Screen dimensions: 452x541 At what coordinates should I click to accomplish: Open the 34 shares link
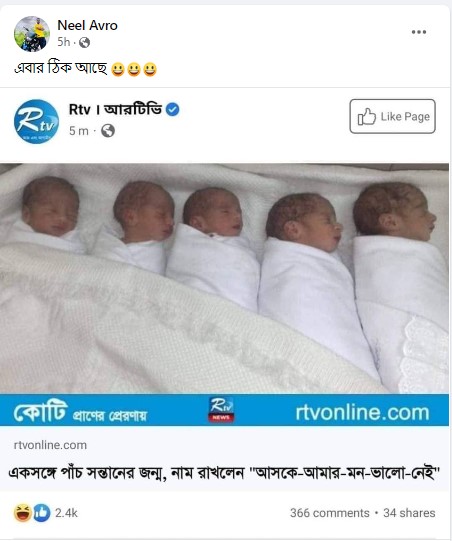(x=409, y=513)
